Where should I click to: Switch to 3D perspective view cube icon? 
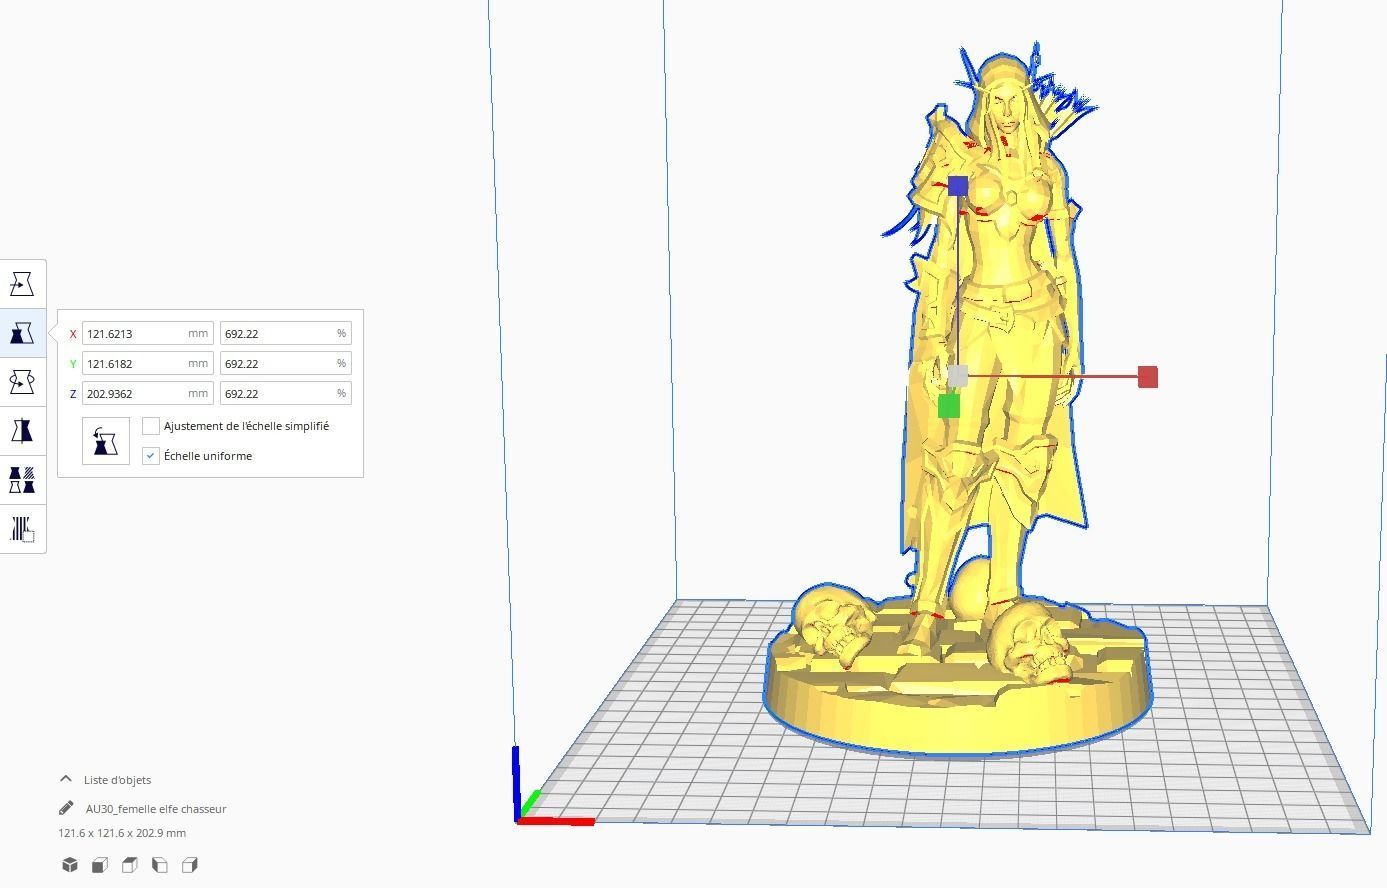[x=70, y=865]
